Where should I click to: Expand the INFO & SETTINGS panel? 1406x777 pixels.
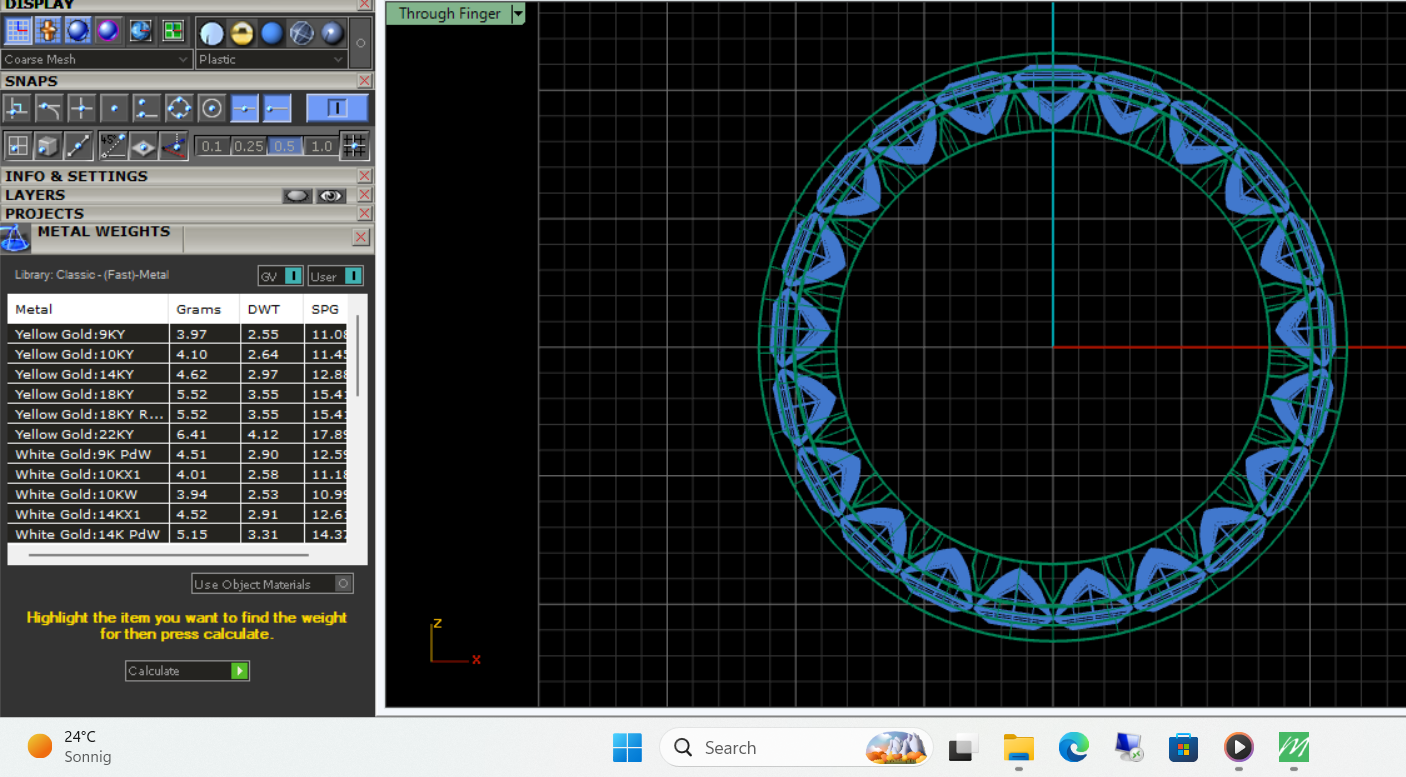76,176
